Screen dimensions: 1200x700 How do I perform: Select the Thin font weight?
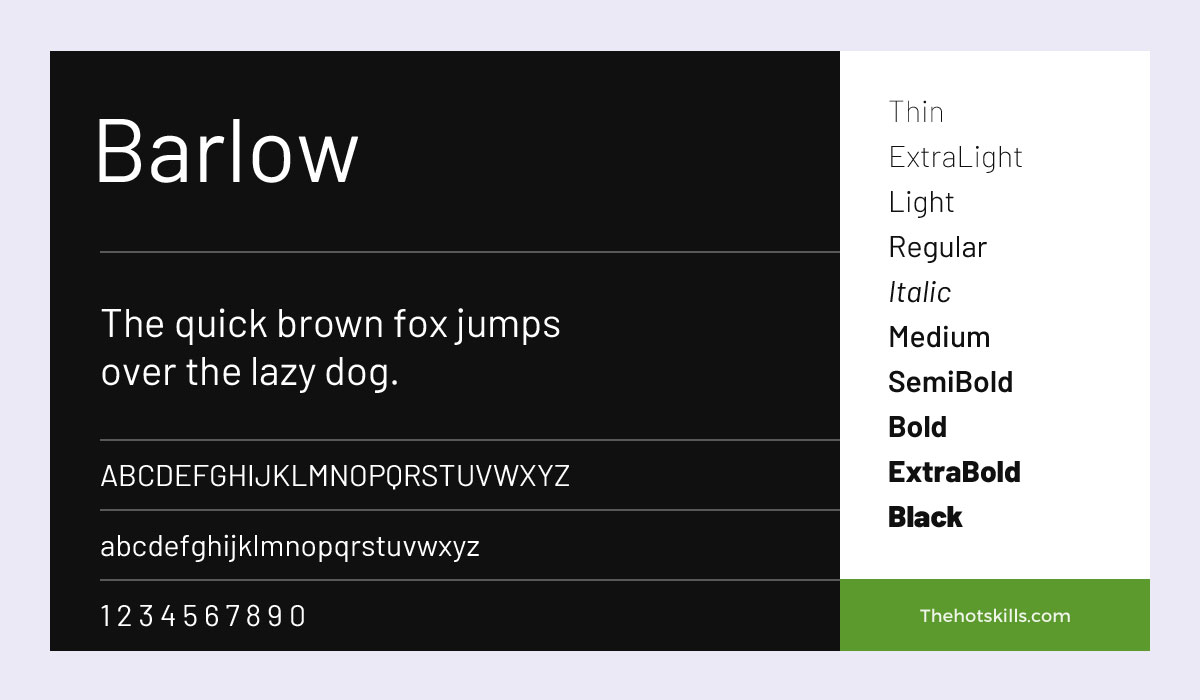[916, 112]
